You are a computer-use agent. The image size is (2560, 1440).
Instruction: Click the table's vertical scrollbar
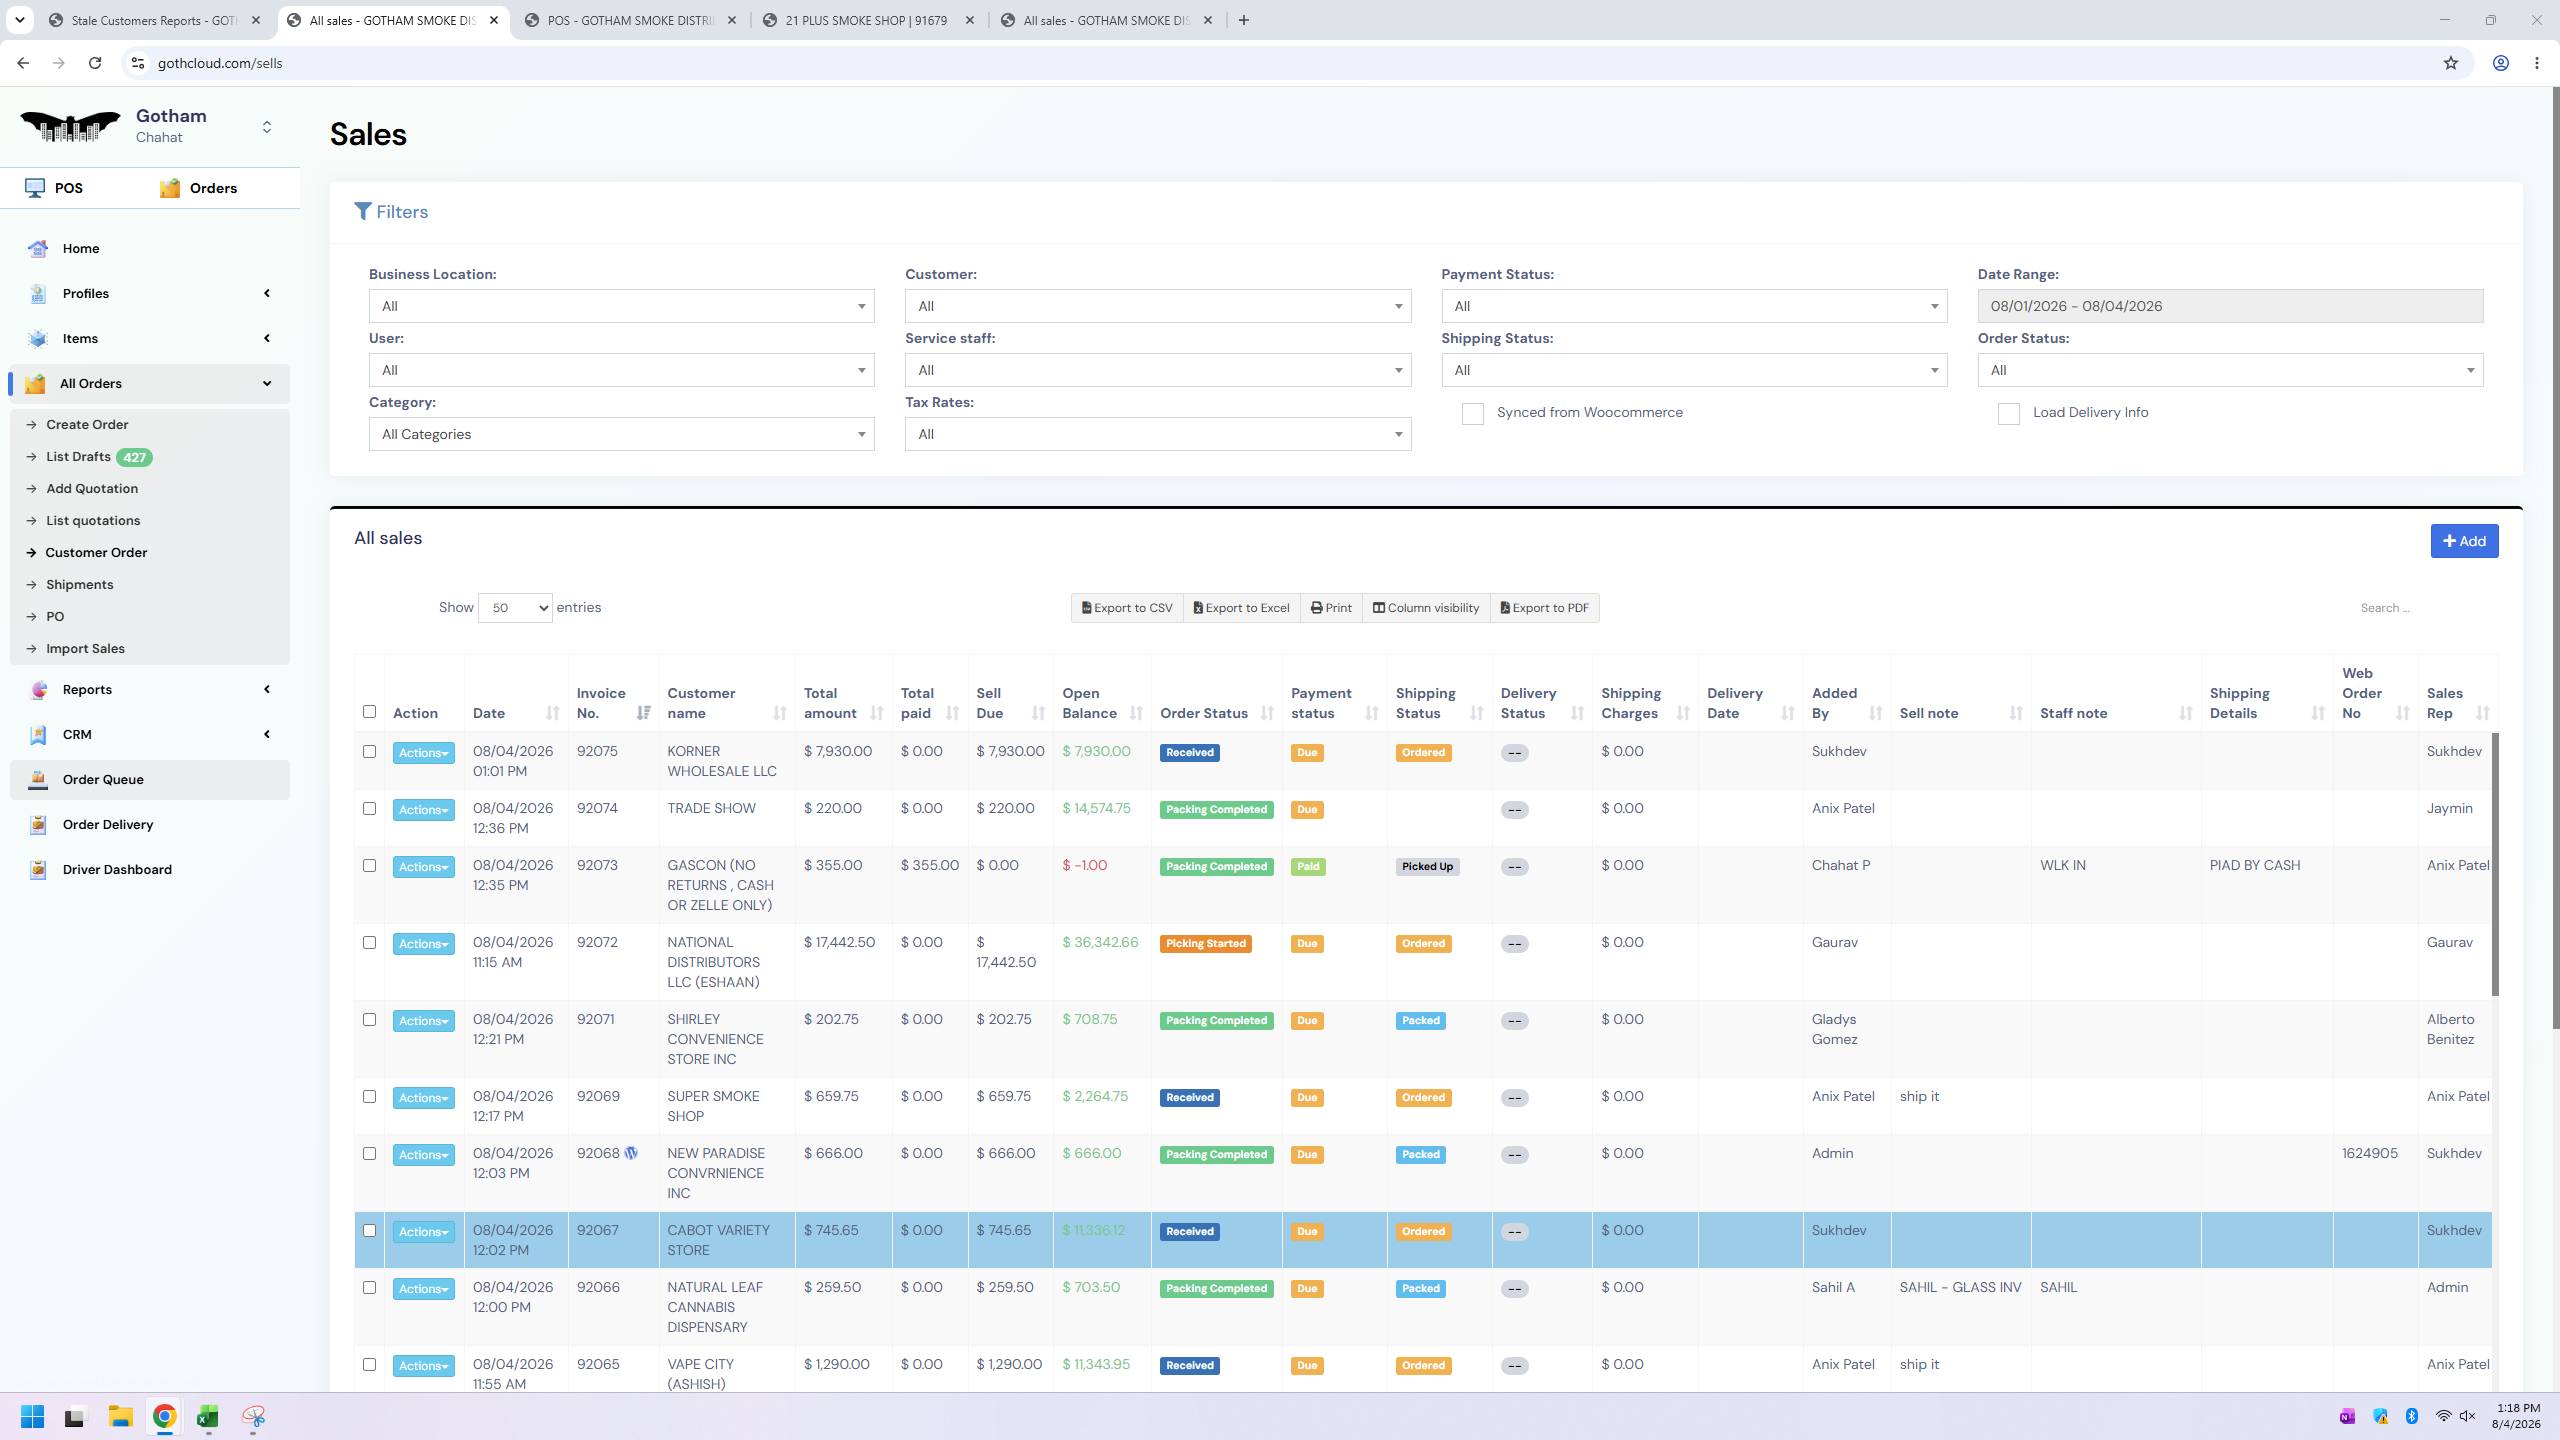click(x=2495, y=865)
